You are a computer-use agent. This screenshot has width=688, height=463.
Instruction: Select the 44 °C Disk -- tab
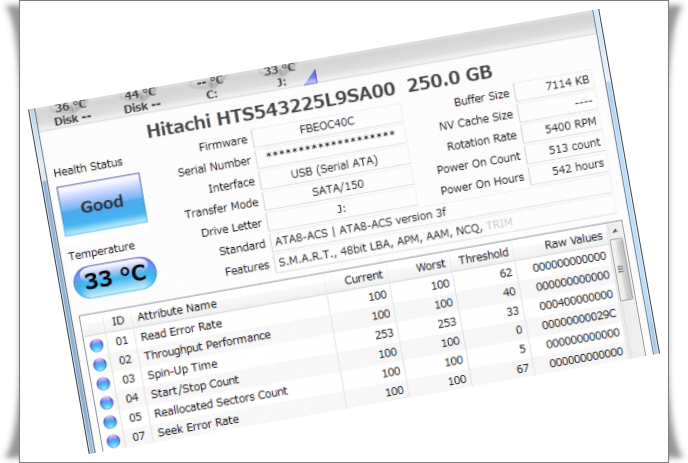coord(141,100)
